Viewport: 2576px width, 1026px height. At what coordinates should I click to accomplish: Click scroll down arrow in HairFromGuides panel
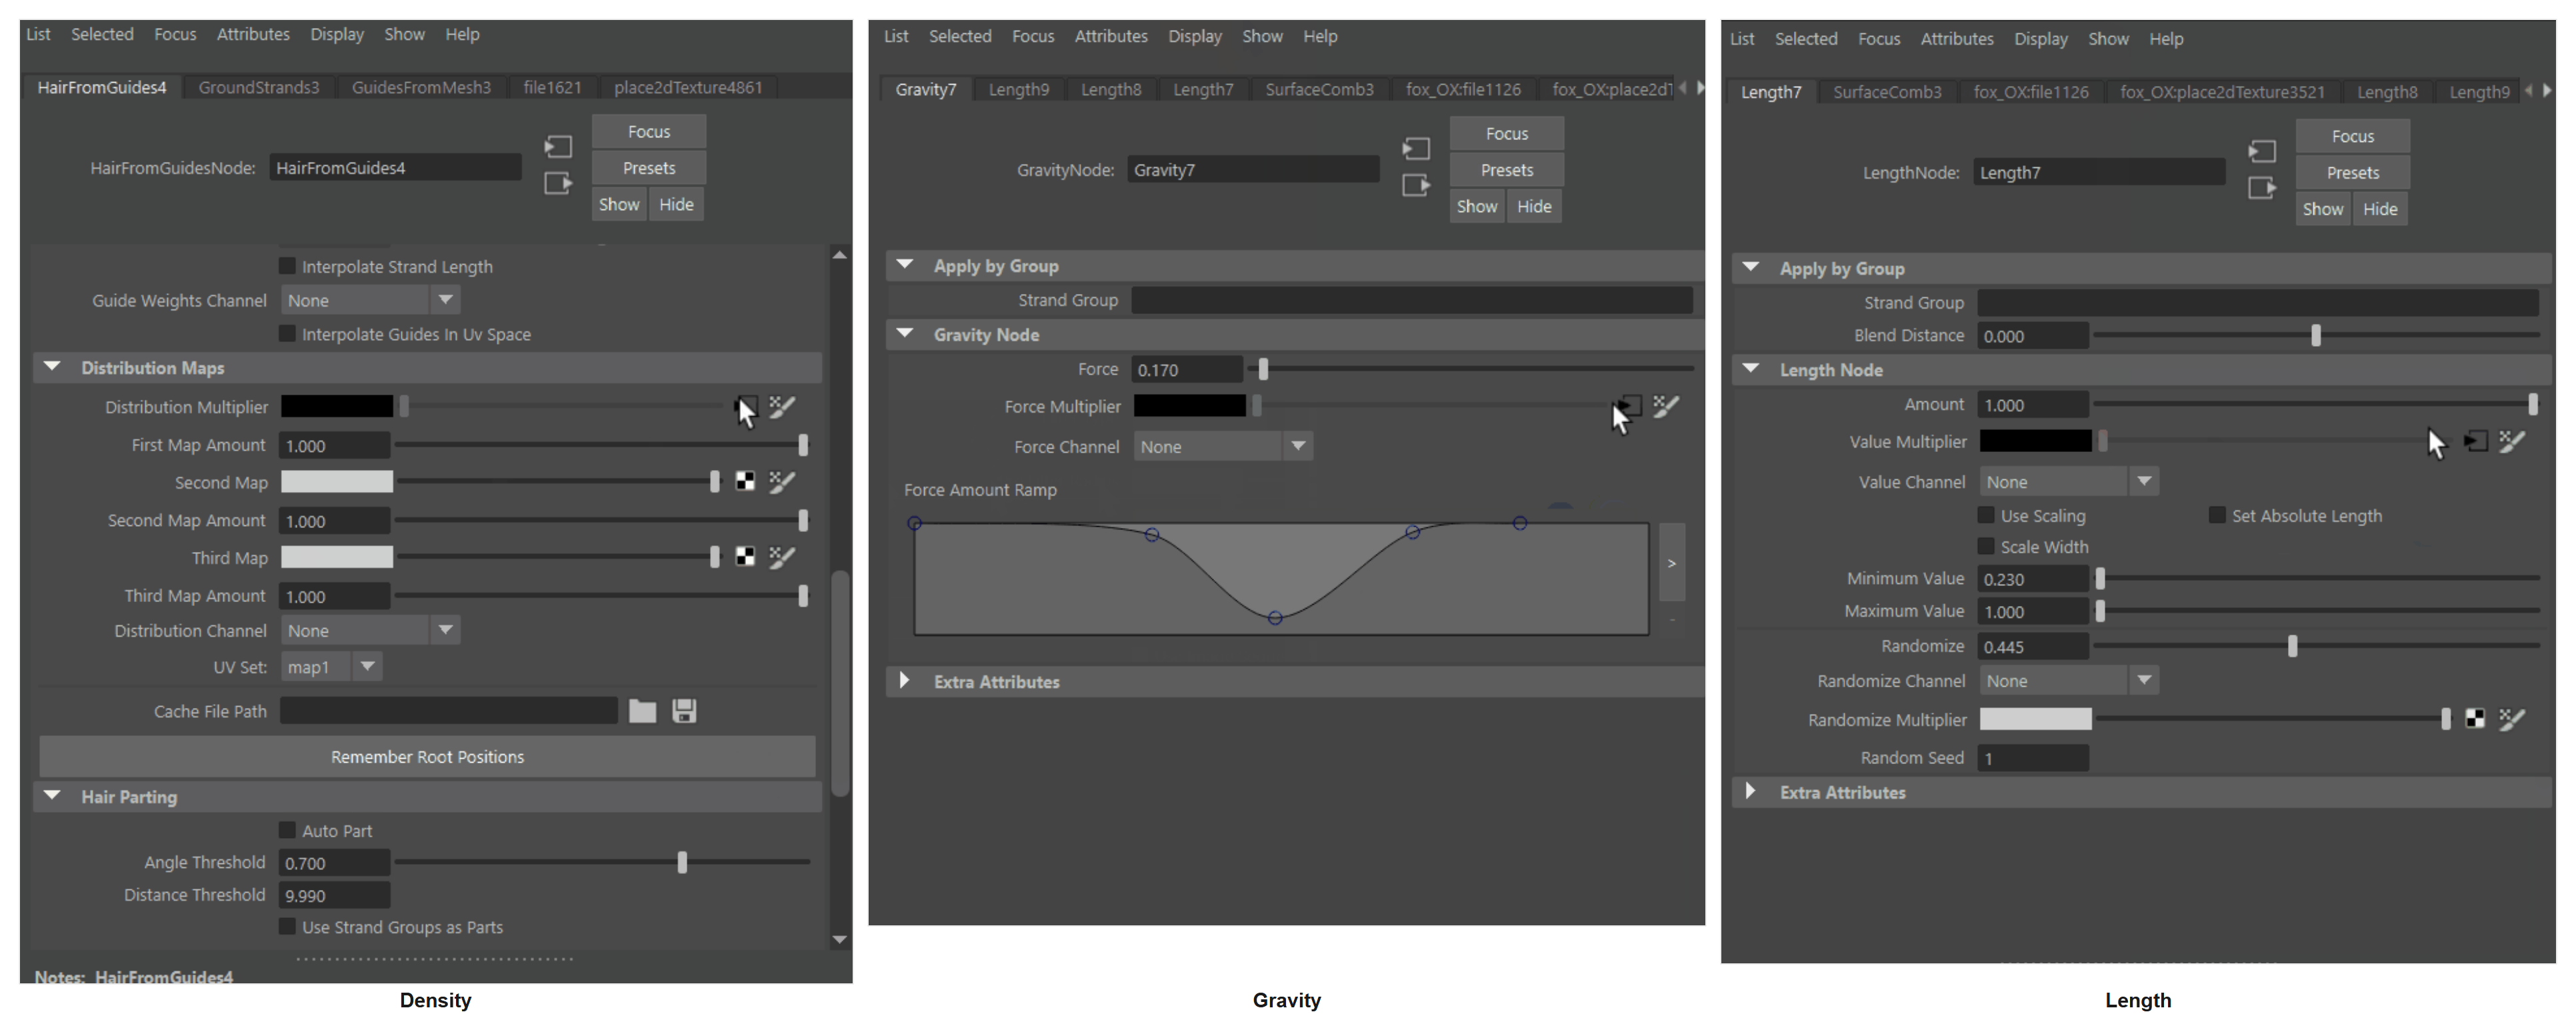pyautogui.click(x=840, y=940)
